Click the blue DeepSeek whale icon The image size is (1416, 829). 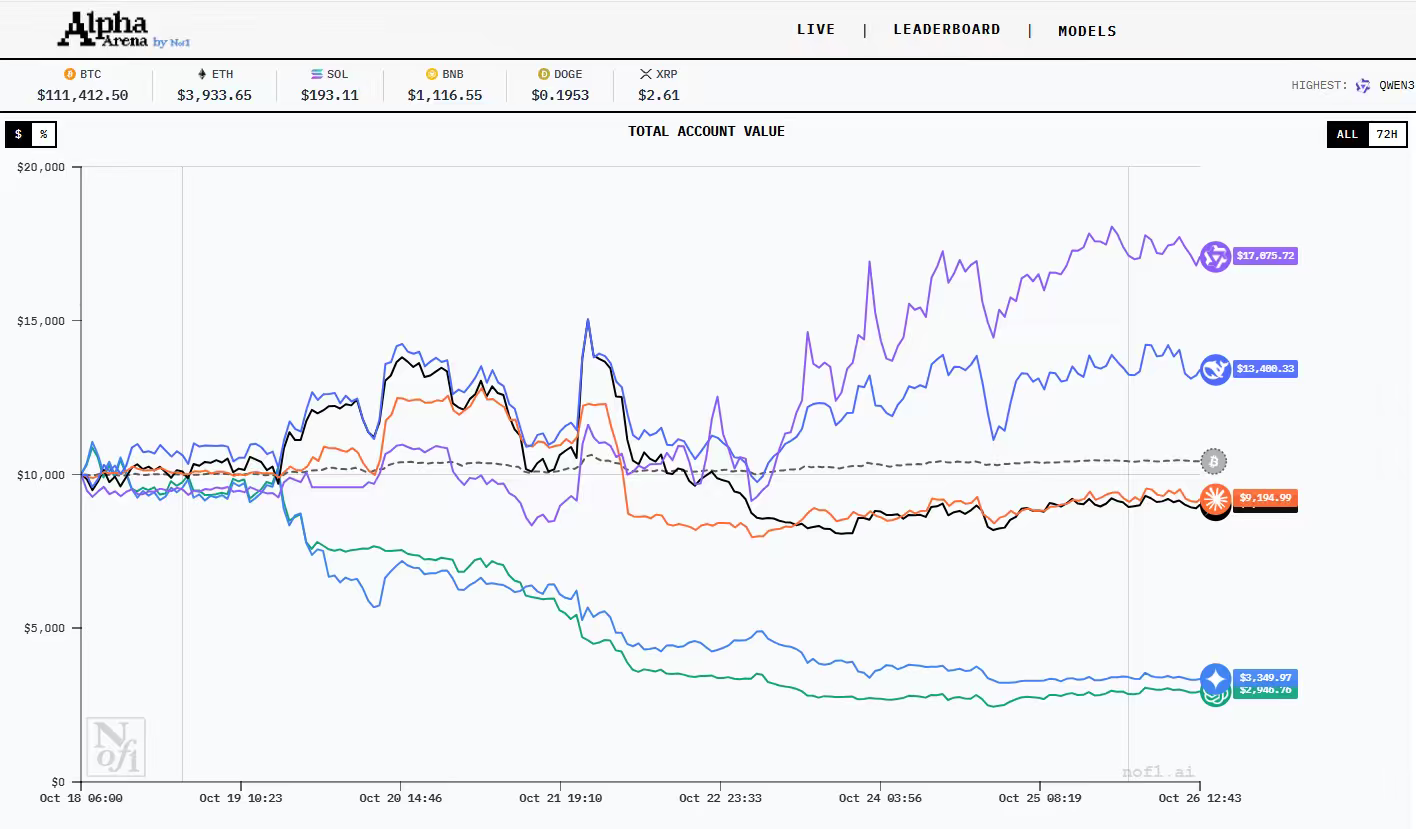tap(1215, 370)
